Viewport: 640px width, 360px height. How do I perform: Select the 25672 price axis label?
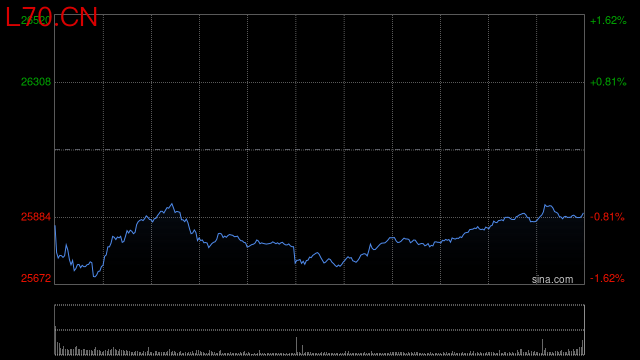coord(36,278)
